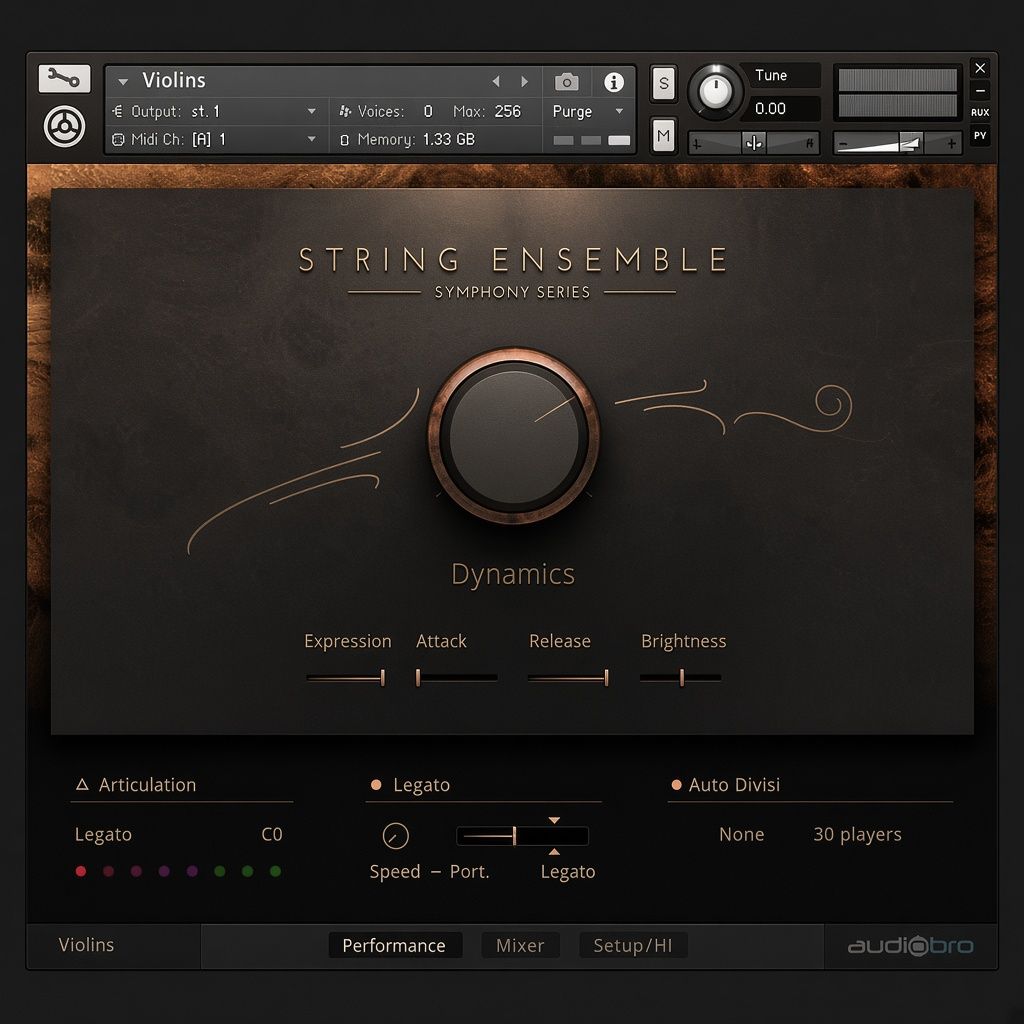Screen dimensions: 1024x1024
Task: Adjust the Brightness slider
Action: [x=680, y=678]
